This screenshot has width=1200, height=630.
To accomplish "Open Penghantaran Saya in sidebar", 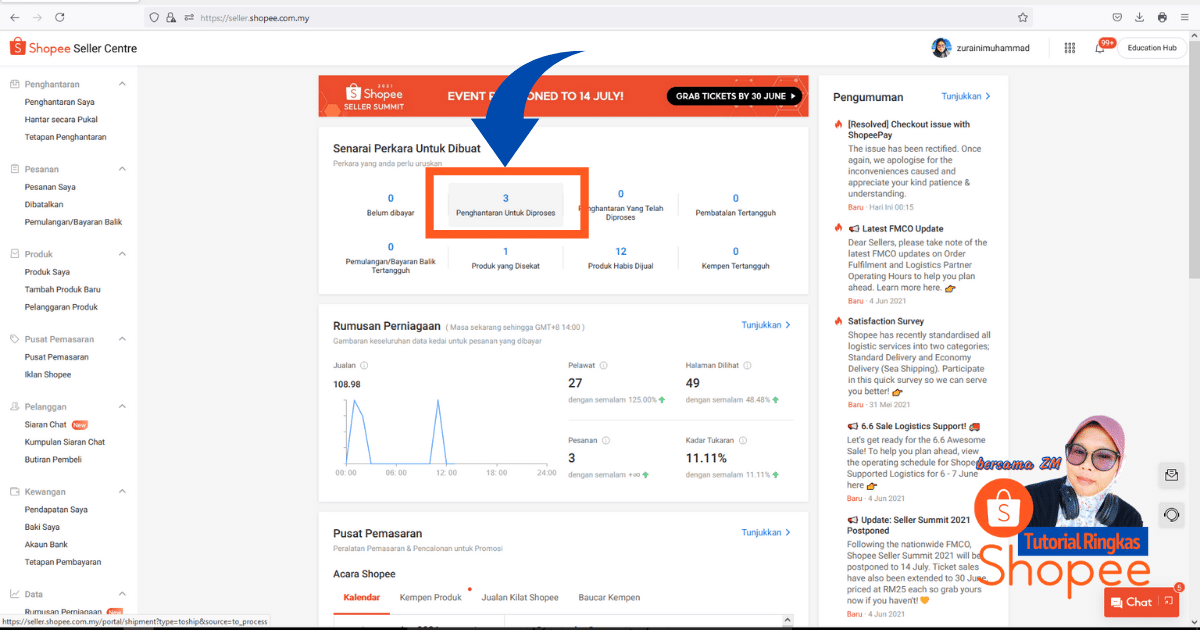I will tap(60, 102).
